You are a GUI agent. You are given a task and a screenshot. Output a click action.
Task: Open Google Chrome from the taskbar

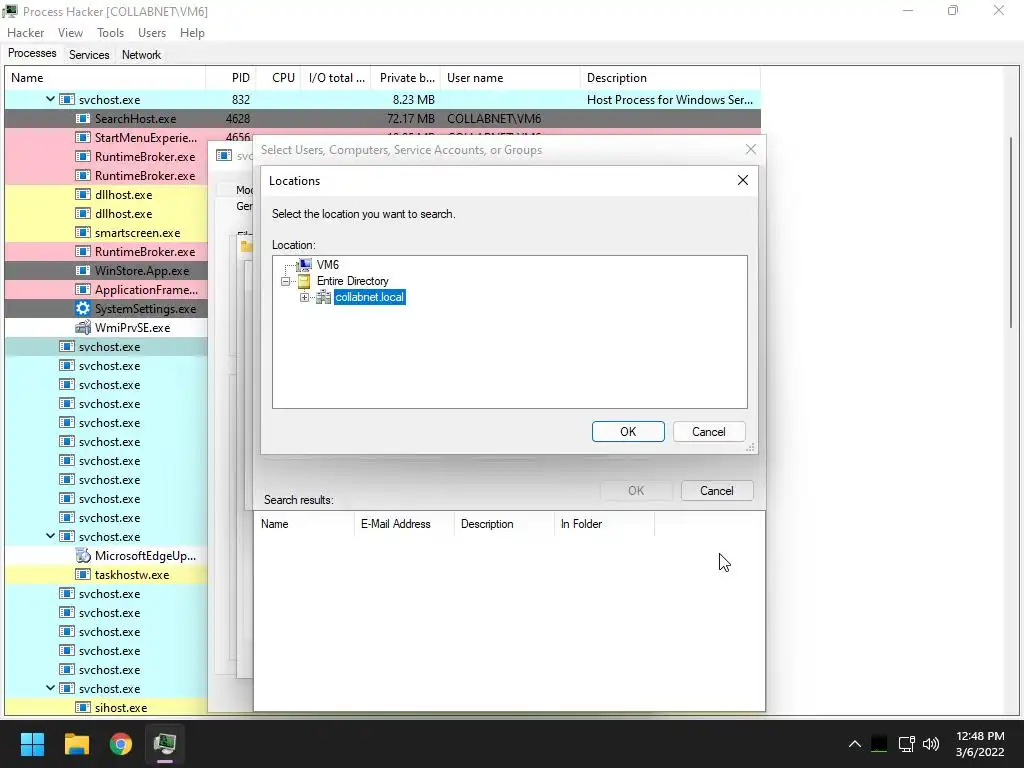click(121, 744)
